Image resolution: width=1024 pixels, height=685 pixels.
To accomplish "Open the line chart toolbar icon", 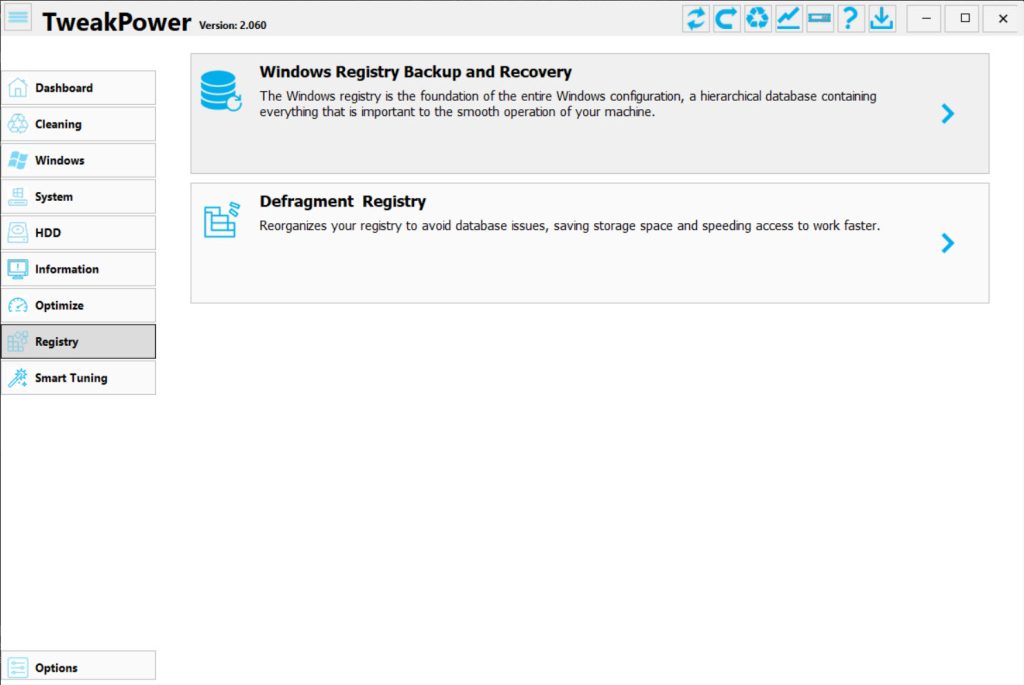I will pos(788,18).
